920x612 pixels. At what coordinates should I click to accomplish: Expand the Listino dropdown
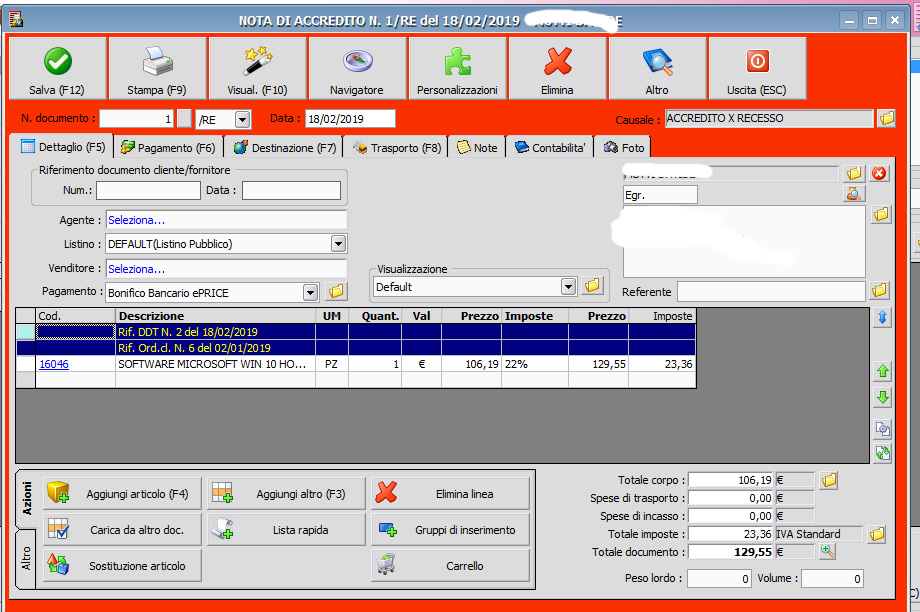point(338,244)
